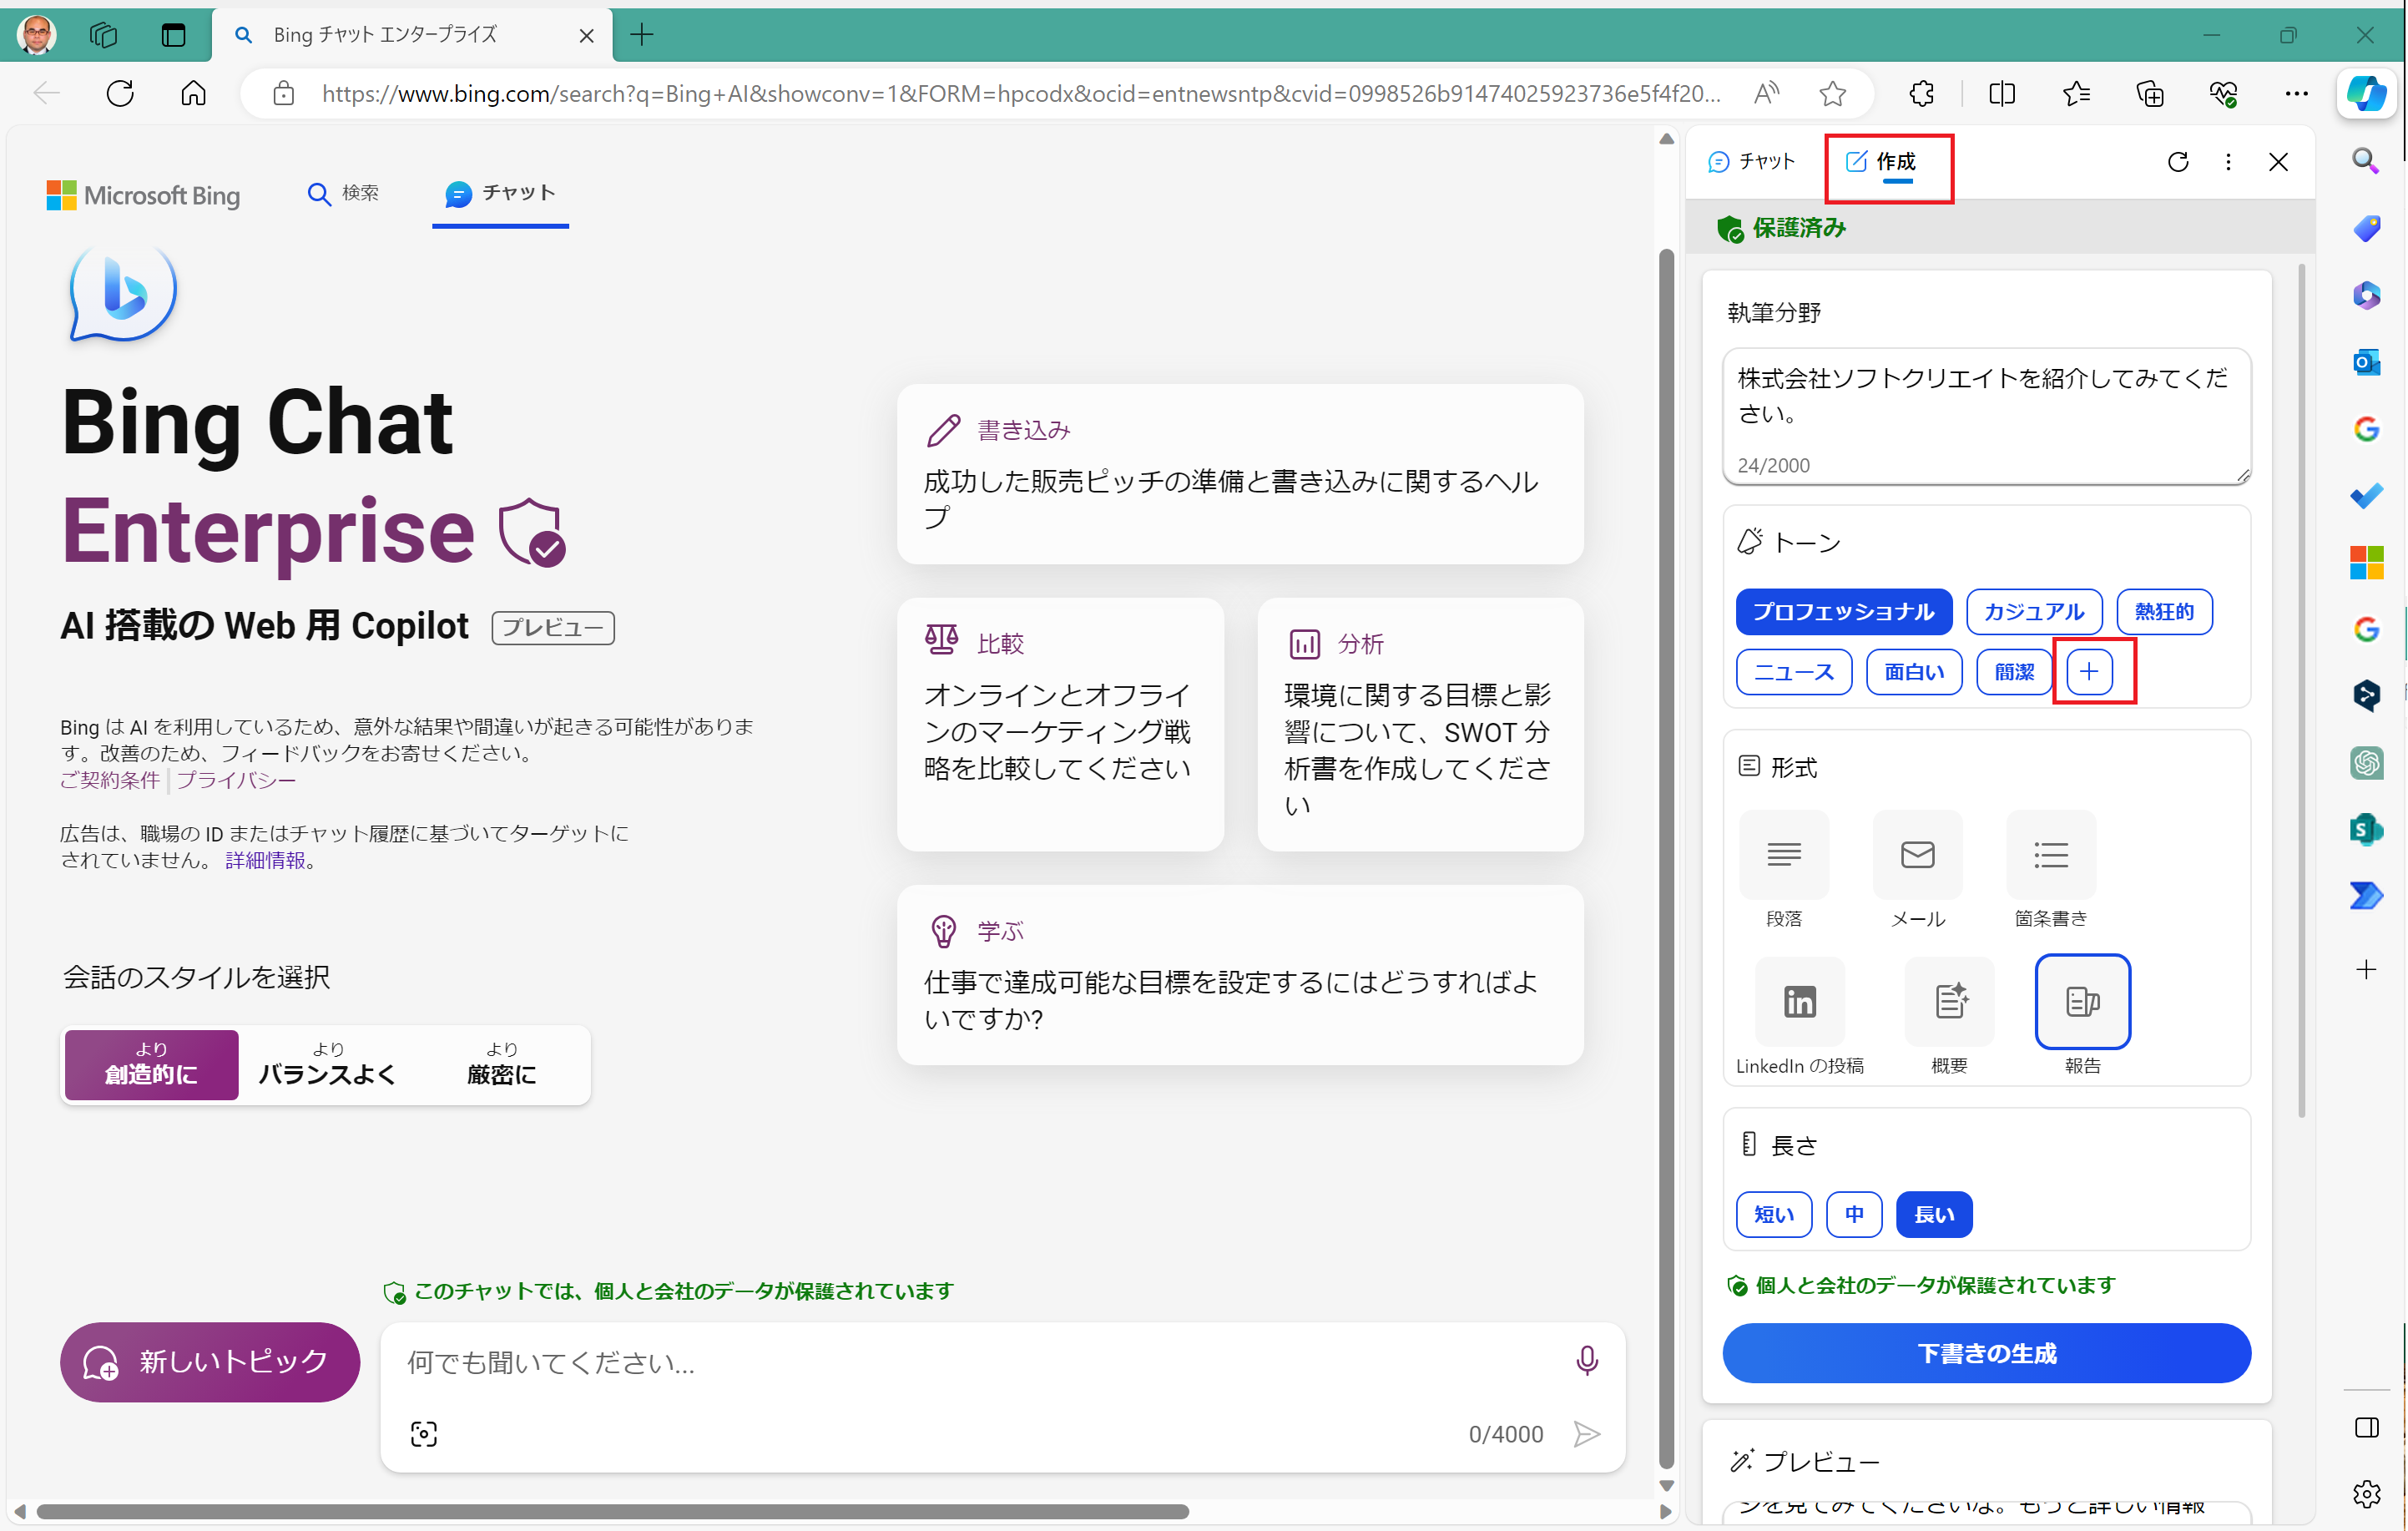
Task: Toggle split screen view icon
Action: click(2002, 94)
